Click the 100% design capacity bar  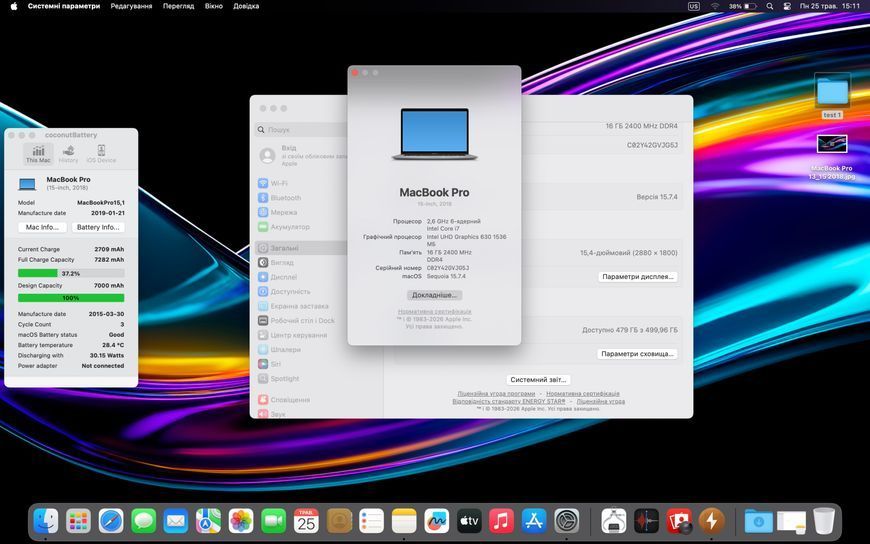[x=71, y=298]
